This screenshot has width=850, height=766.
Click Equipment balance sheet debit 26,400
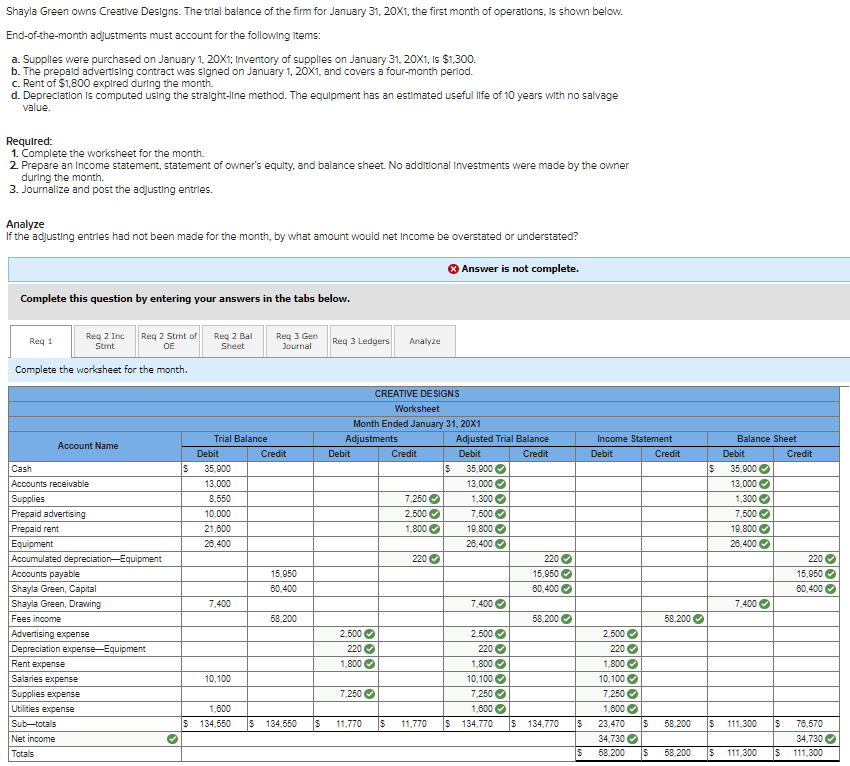[740, 544]
